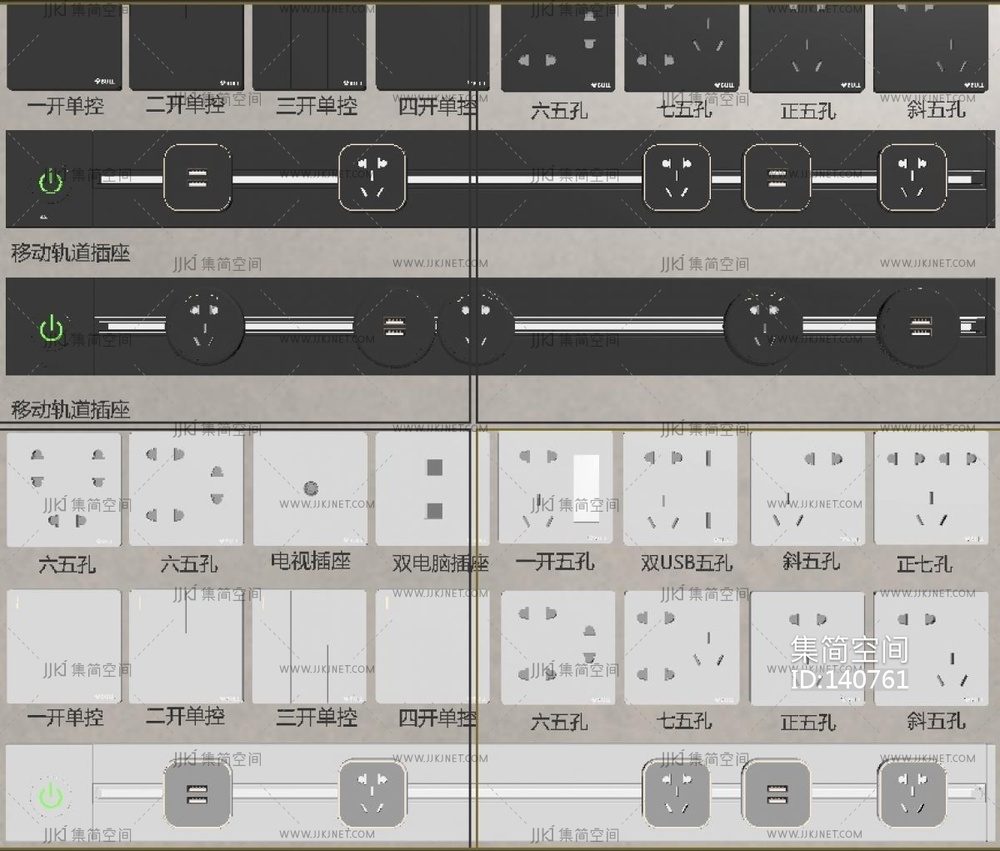Select the square USB module beside the top power icon
1000x851 pixels.
[x=198, y=178]
